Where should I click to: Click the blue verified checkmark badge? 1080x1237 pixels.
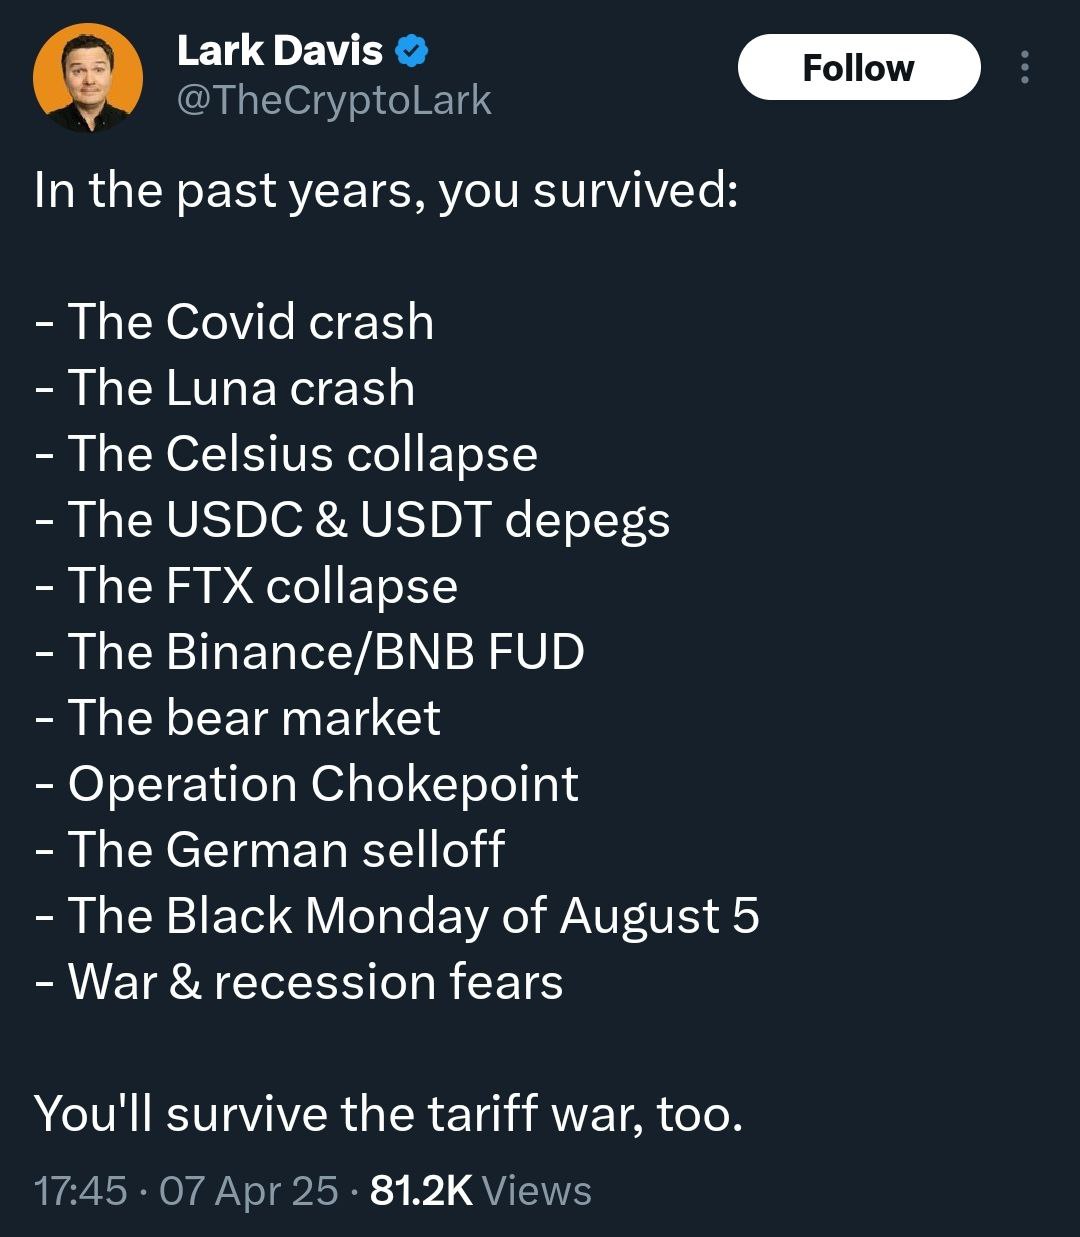pos(412,51)
